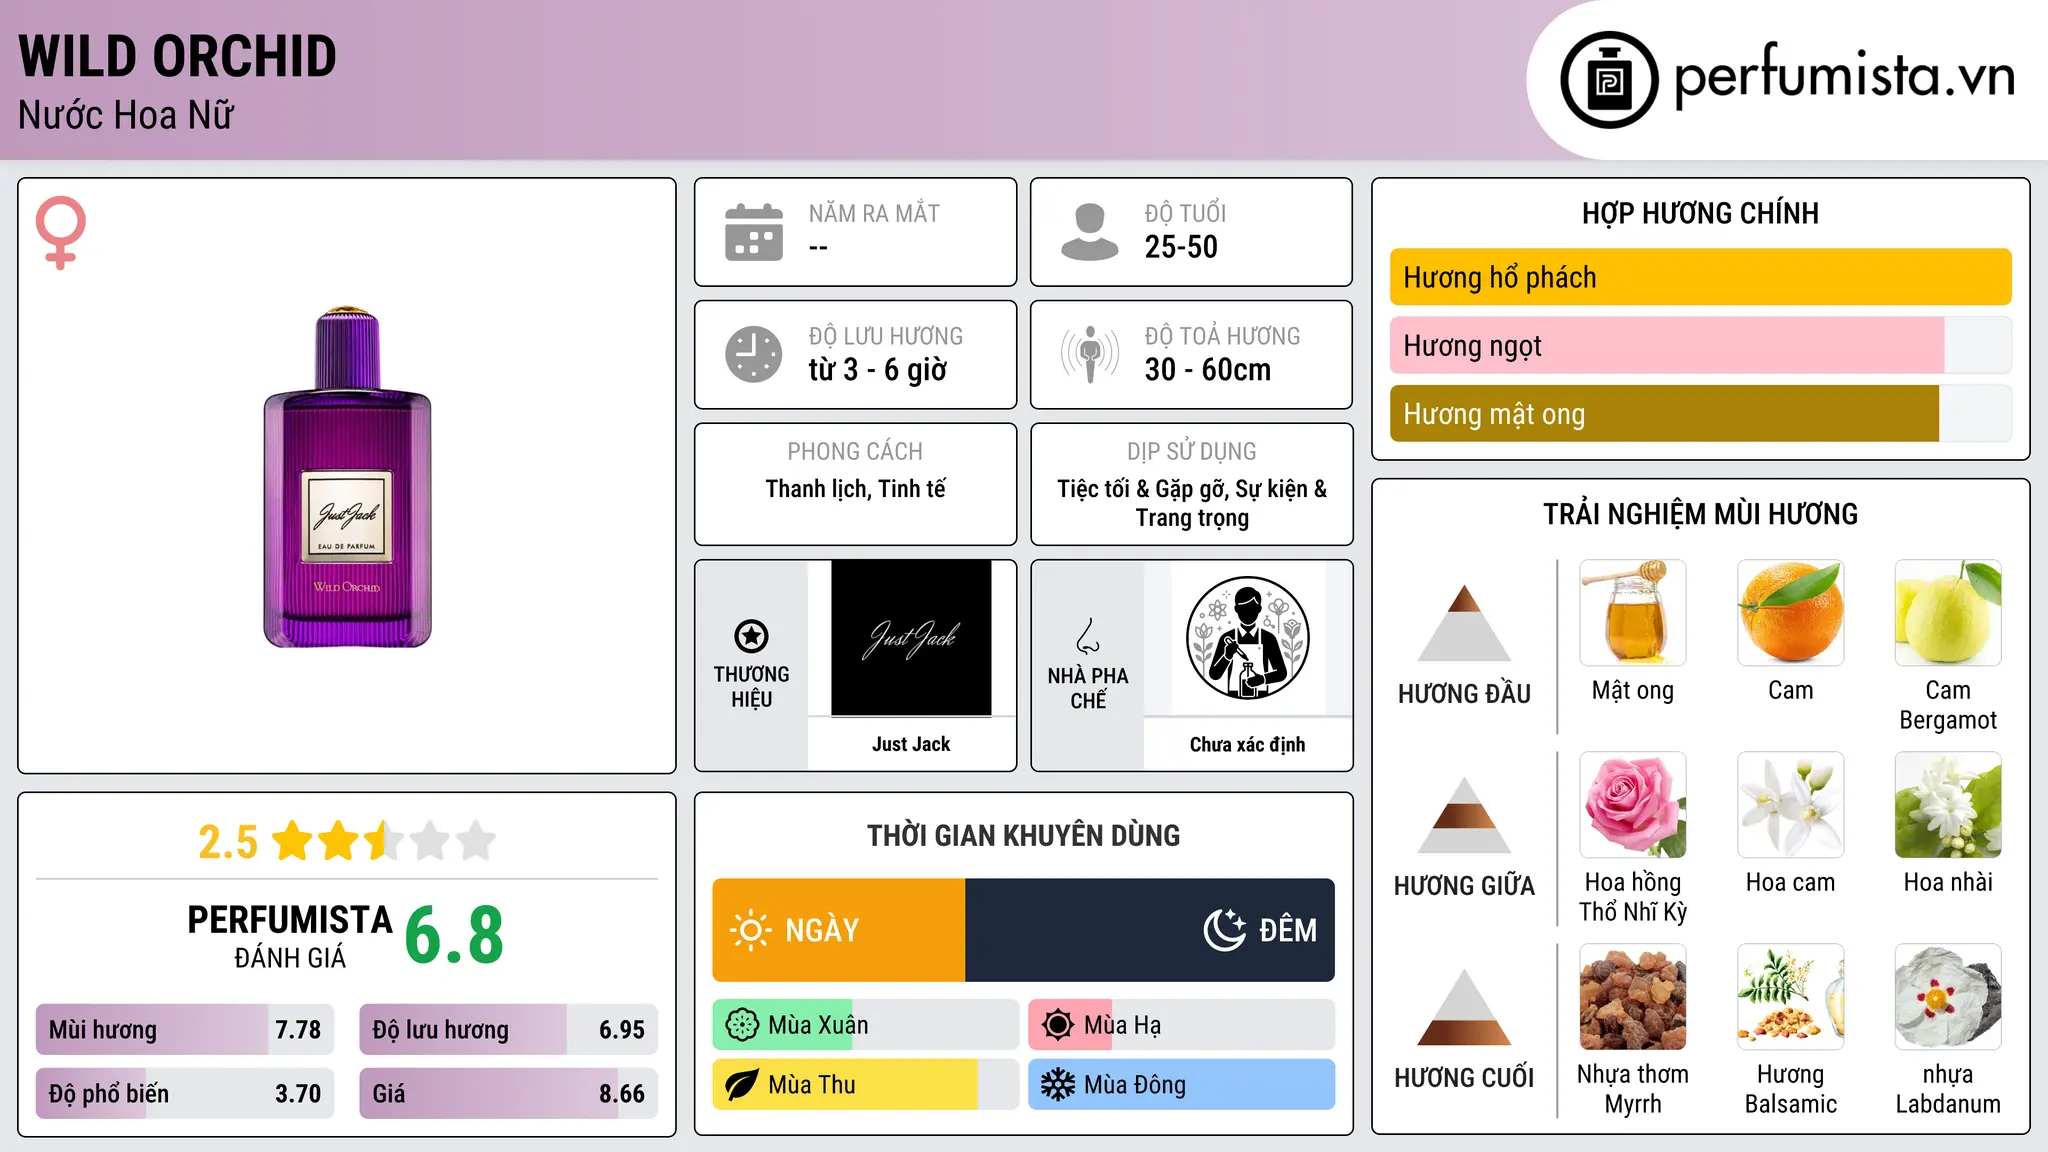Screen dimensions: 2048x1152
Task: Click the PERFUMISTA ĐÁNH GIÁ label
Action: (290, 936)
